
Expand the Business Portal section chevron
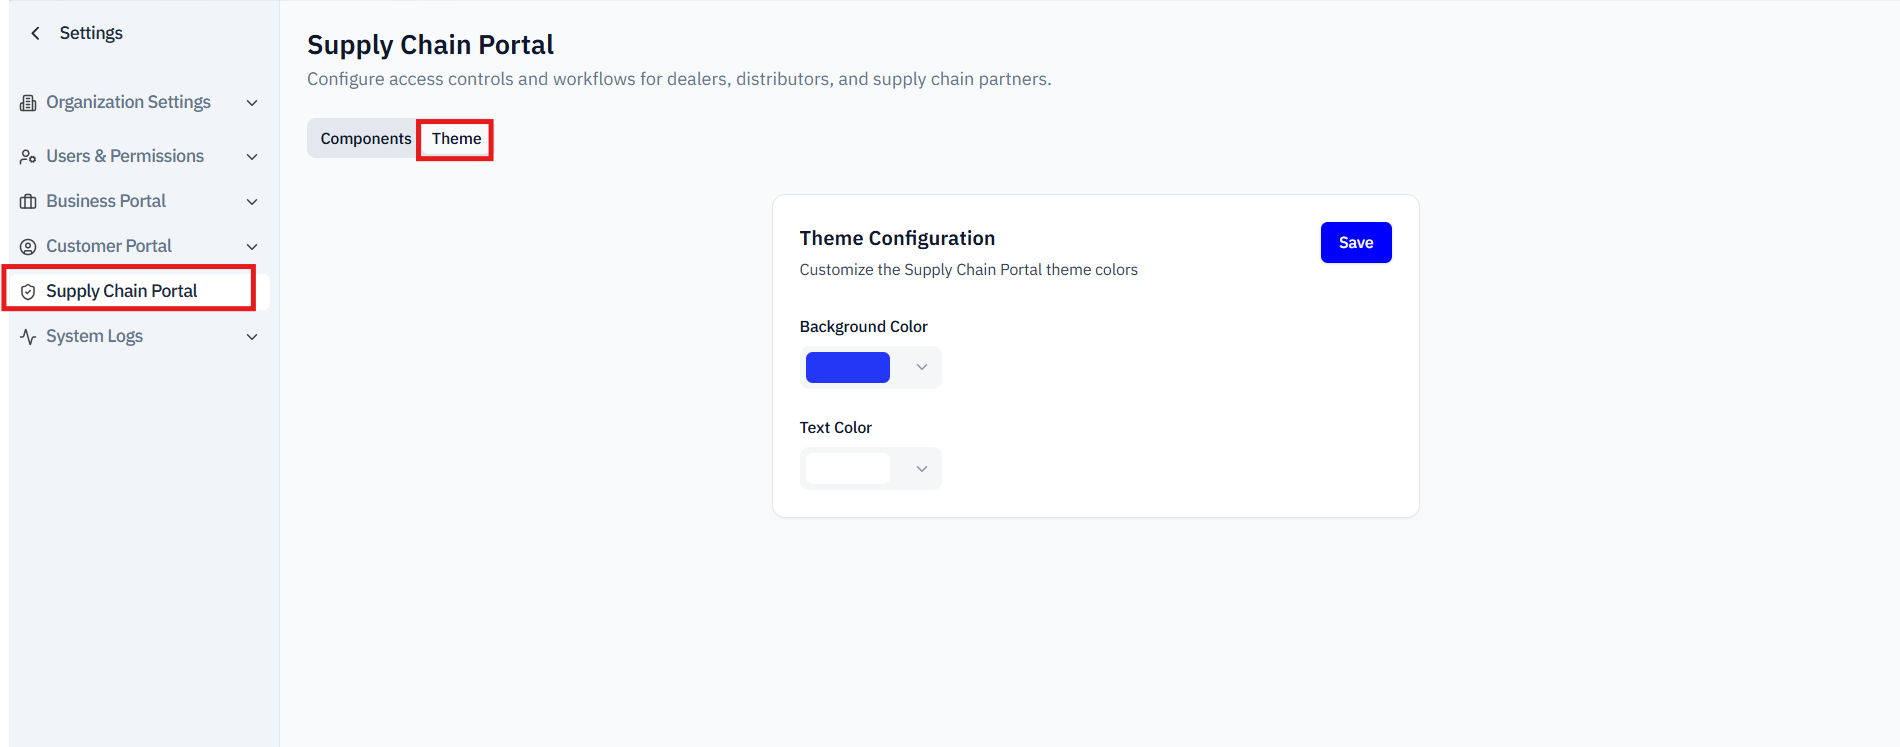point(252,202)
